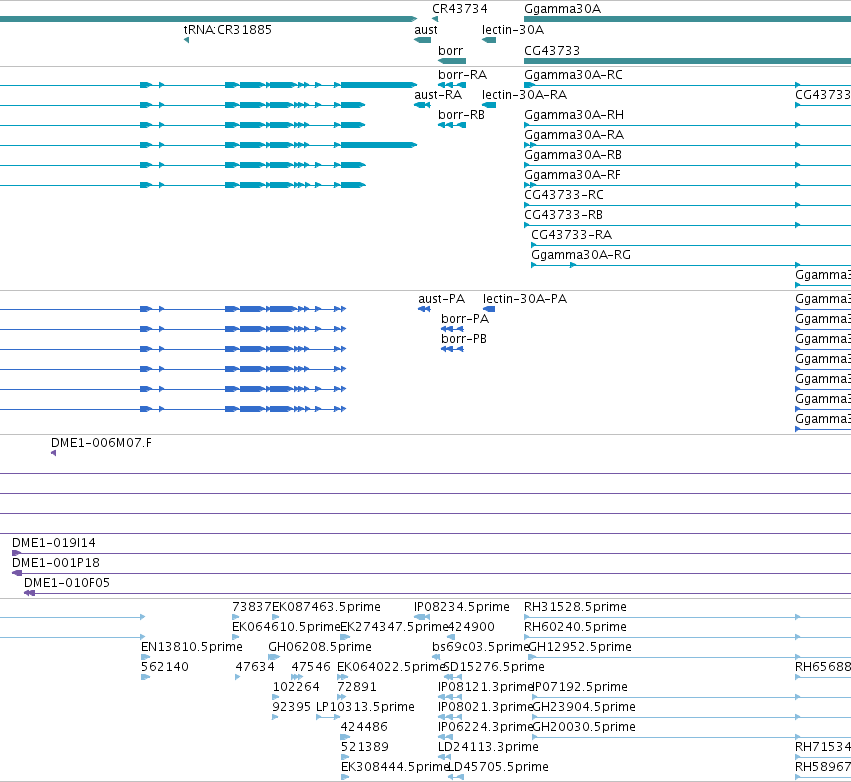Click the 562140 EST label
Screen dimensions: 851x782
164,667
